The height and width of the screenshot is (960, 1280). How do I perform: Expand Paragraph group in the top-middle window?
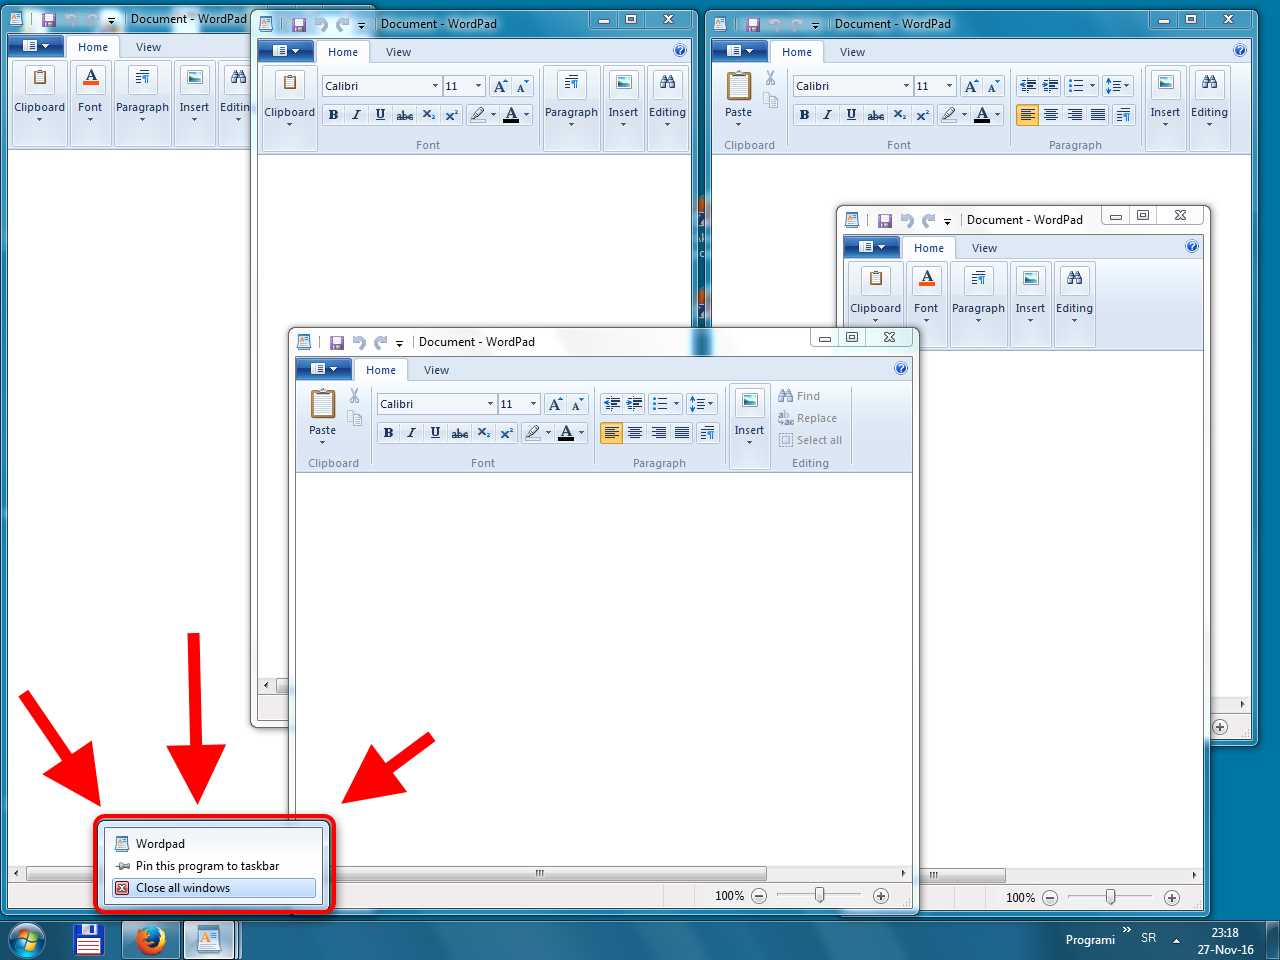(571, 109)
